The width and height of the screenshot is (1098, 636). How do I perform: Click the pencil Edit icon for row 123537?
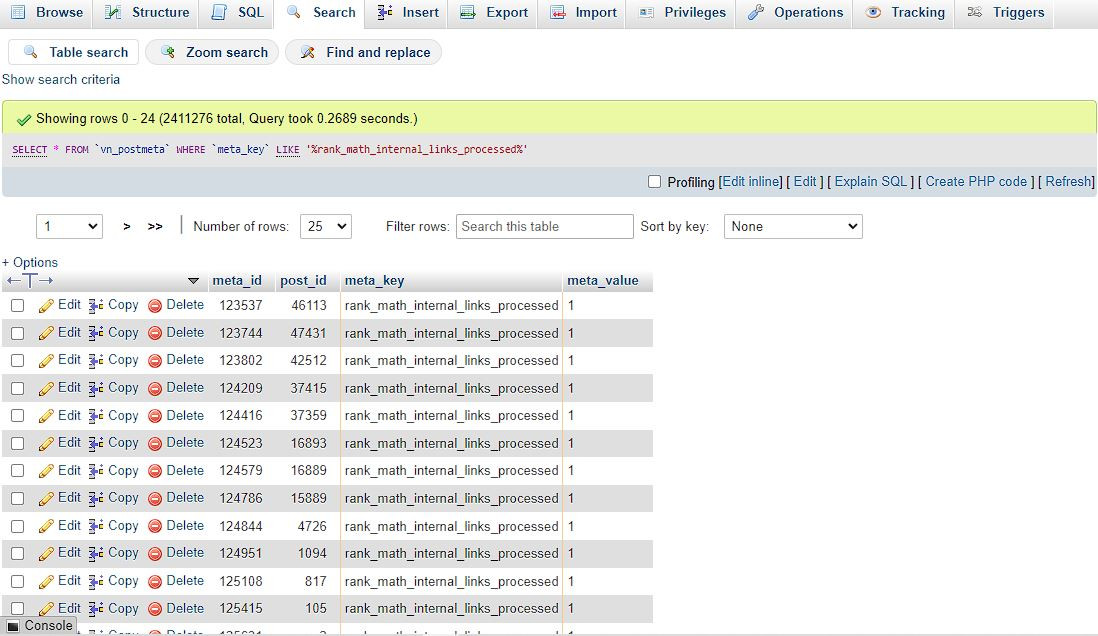tap(46, 305)
